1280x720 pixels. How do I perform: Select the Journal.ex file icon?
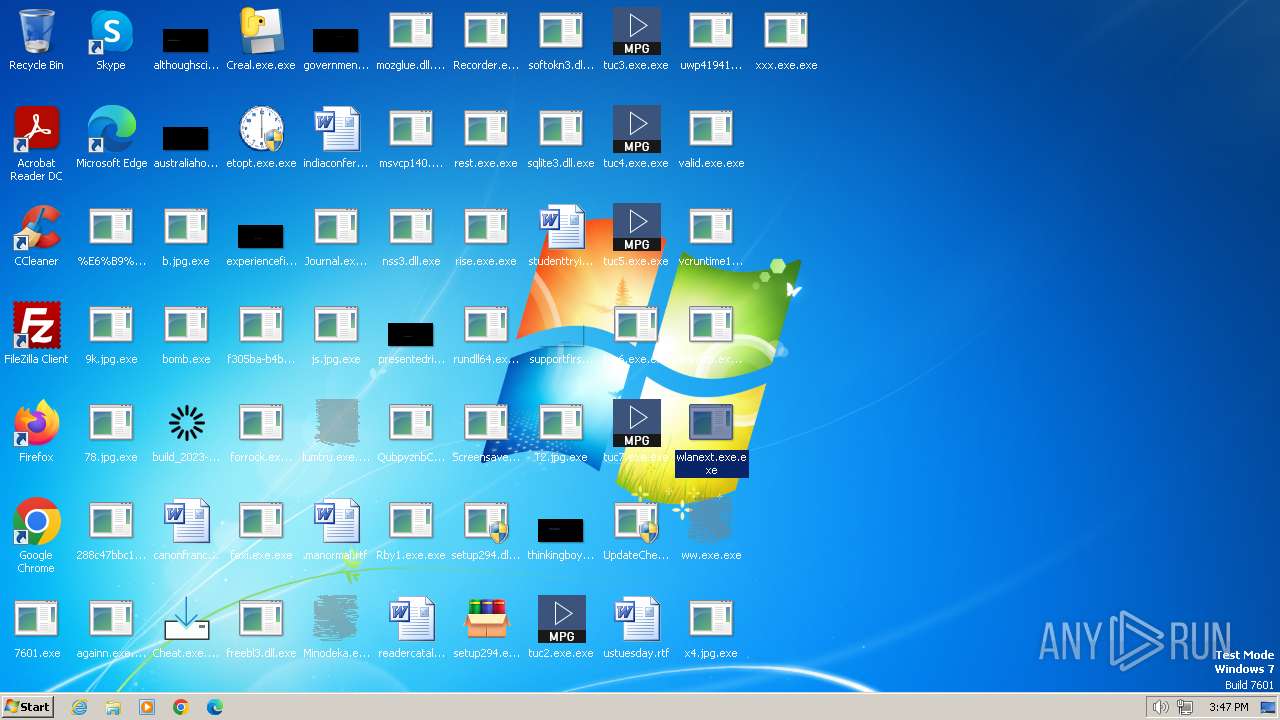pyautogui.click(x=336, y=228)
